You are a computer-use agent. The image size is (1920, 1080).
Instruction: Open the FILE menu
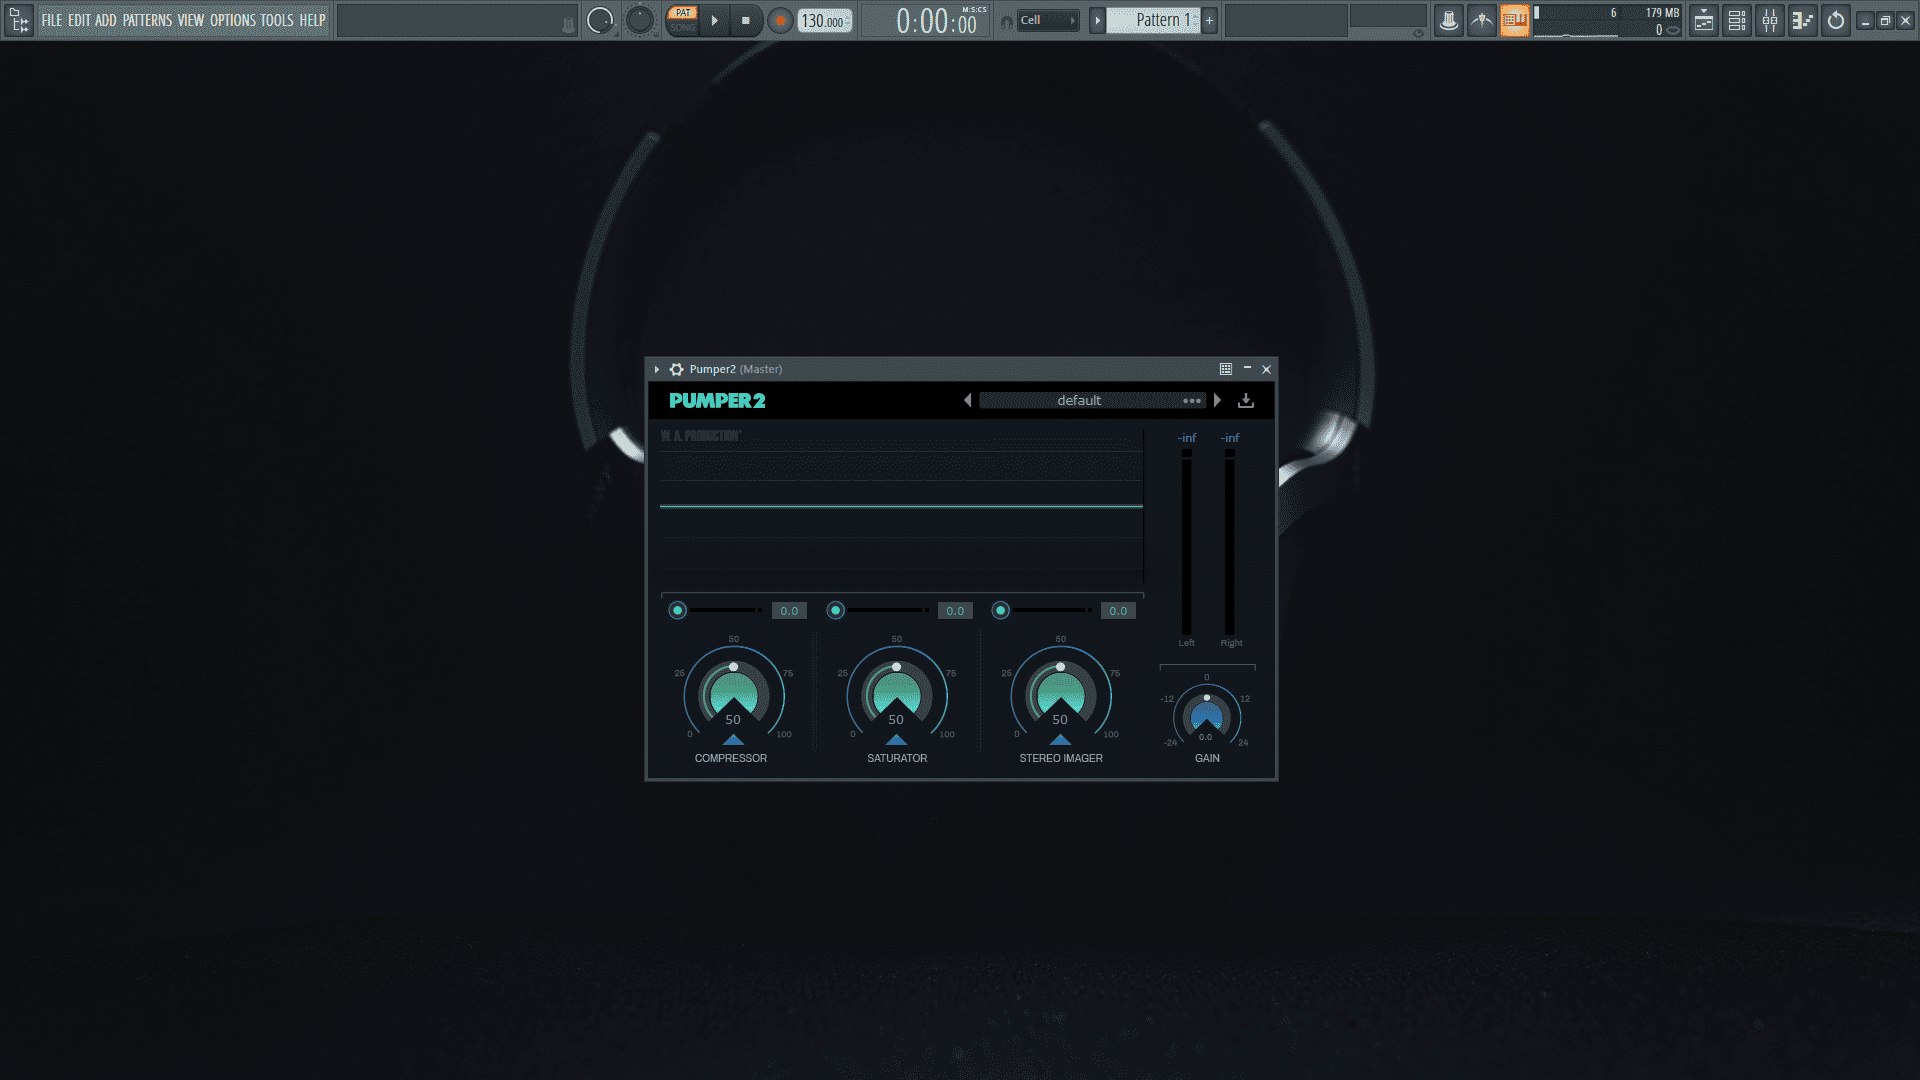51,20
